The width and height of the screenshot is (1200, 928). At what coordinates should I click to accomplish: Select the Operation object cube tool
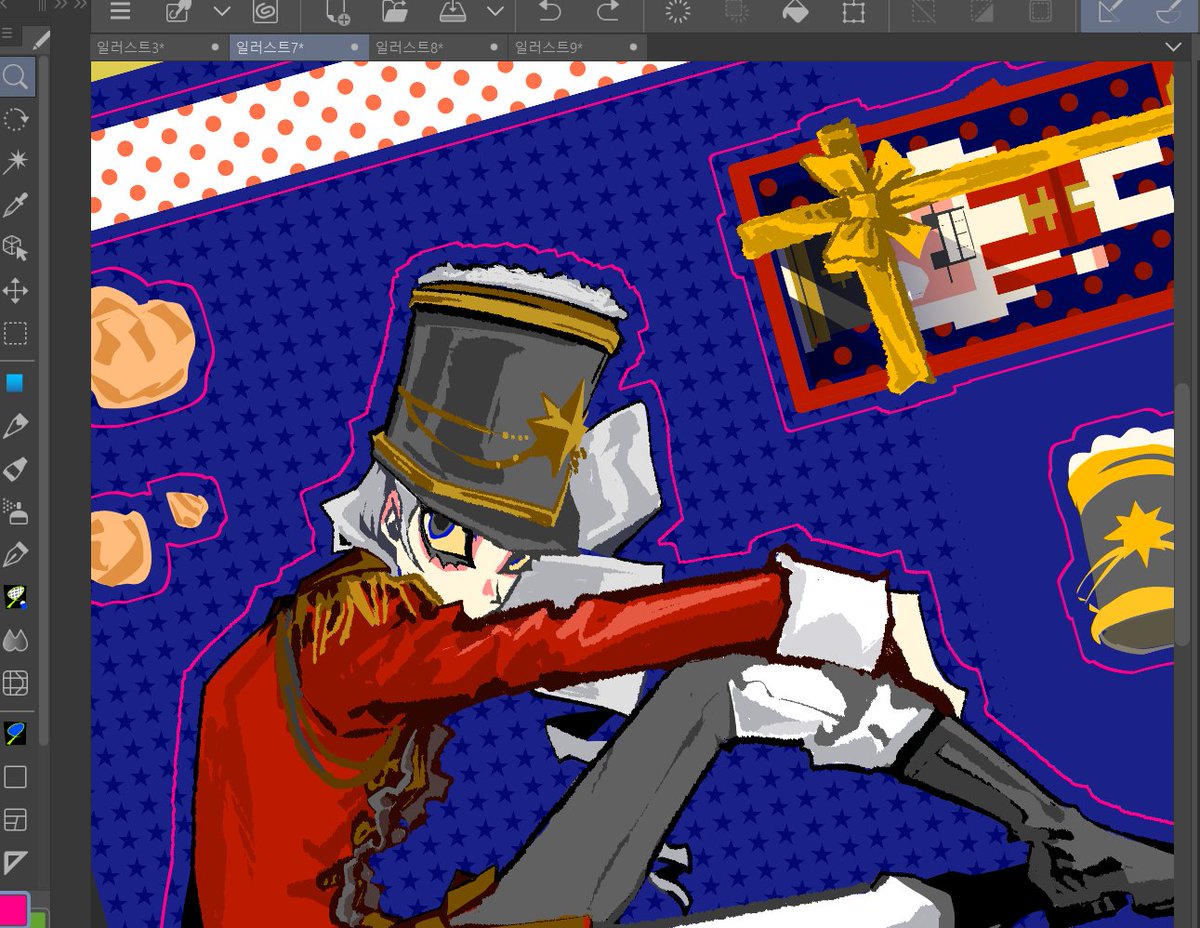(x=15, y=247)
